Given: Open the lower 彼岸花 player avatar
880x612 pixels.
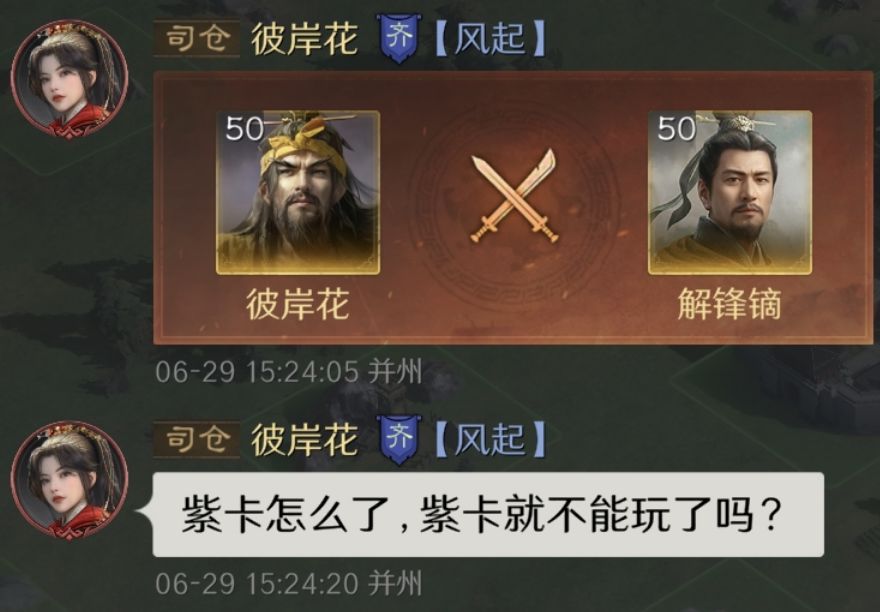Looking at the screenshot, I should pos(70,481).
